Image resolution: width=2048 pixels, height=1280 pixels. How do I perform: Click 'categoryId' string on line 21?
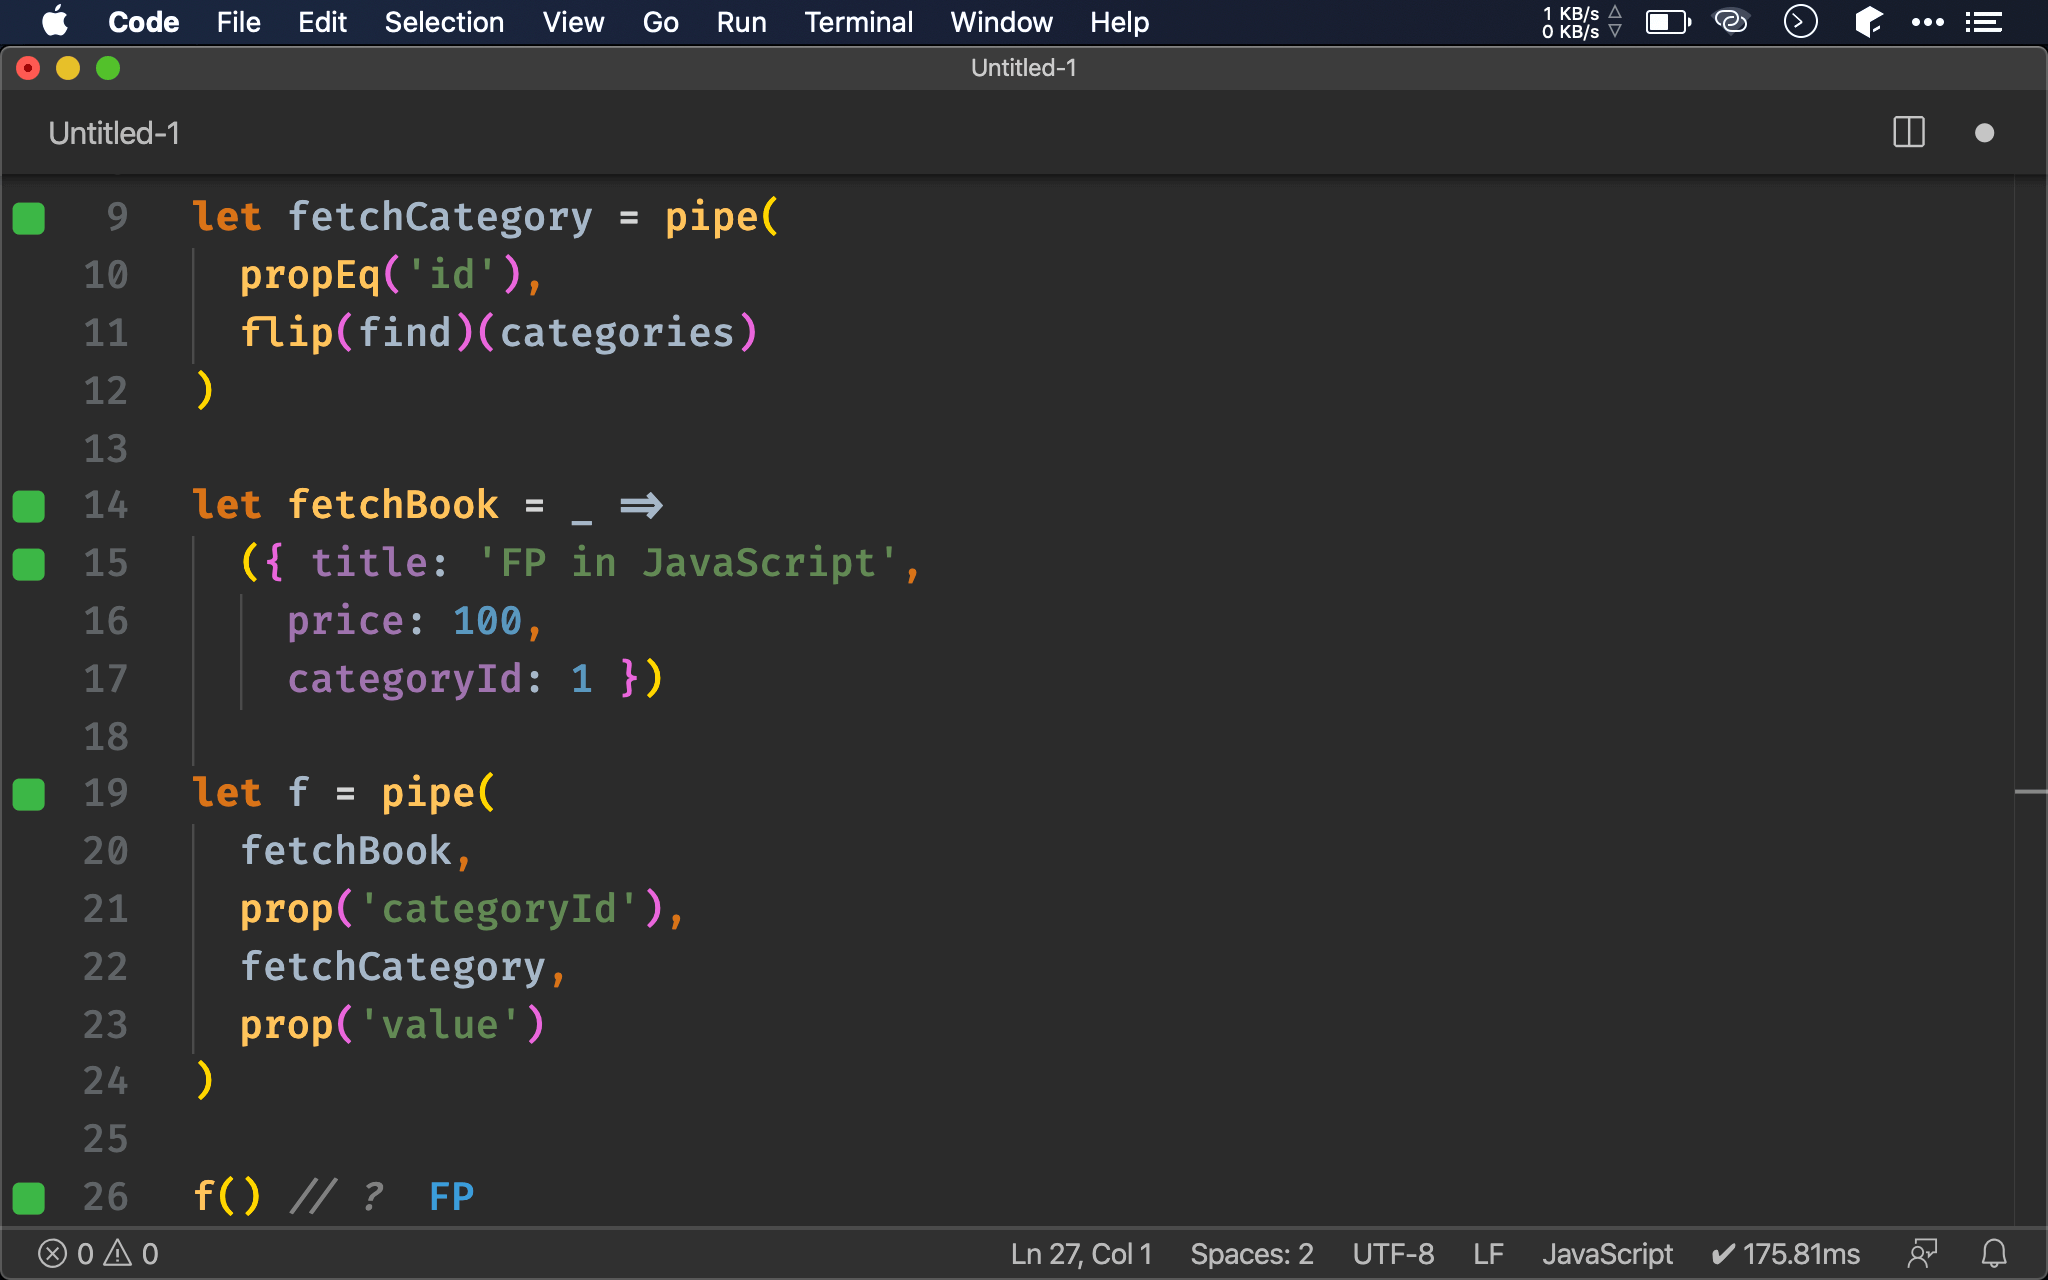(499, 909)
